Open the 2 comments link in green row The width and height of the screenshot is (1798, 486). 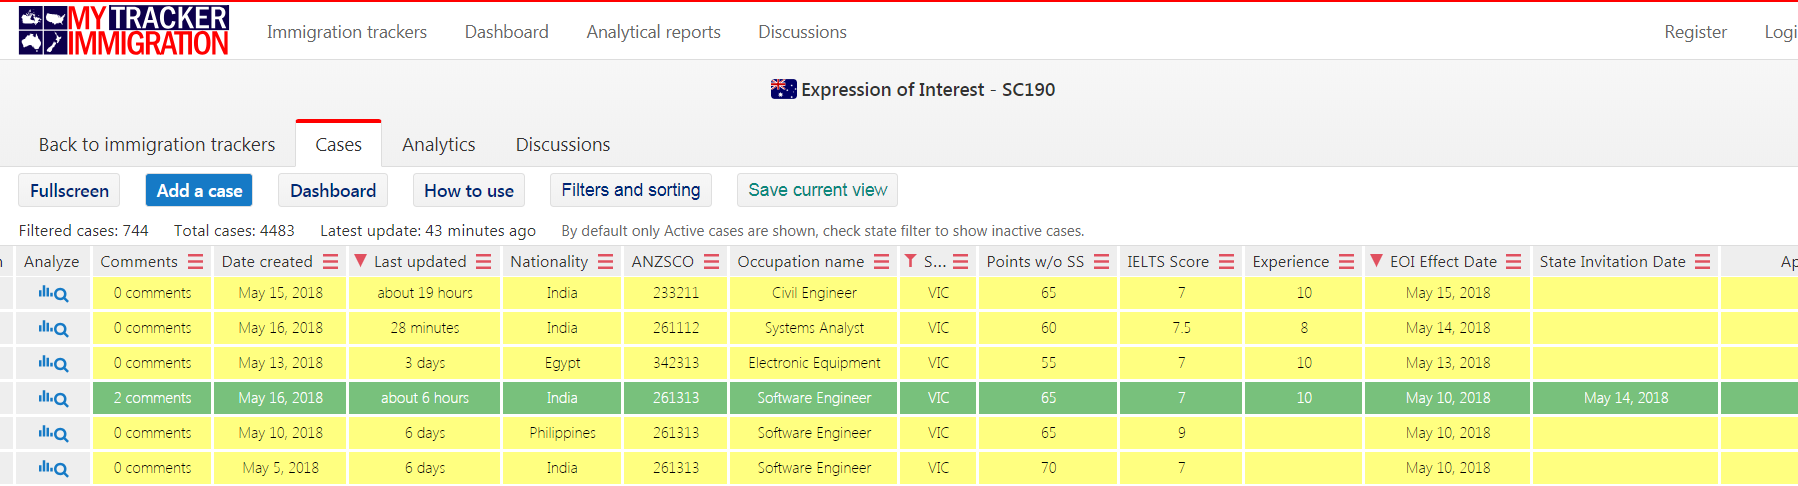click(x=152, y=398)
